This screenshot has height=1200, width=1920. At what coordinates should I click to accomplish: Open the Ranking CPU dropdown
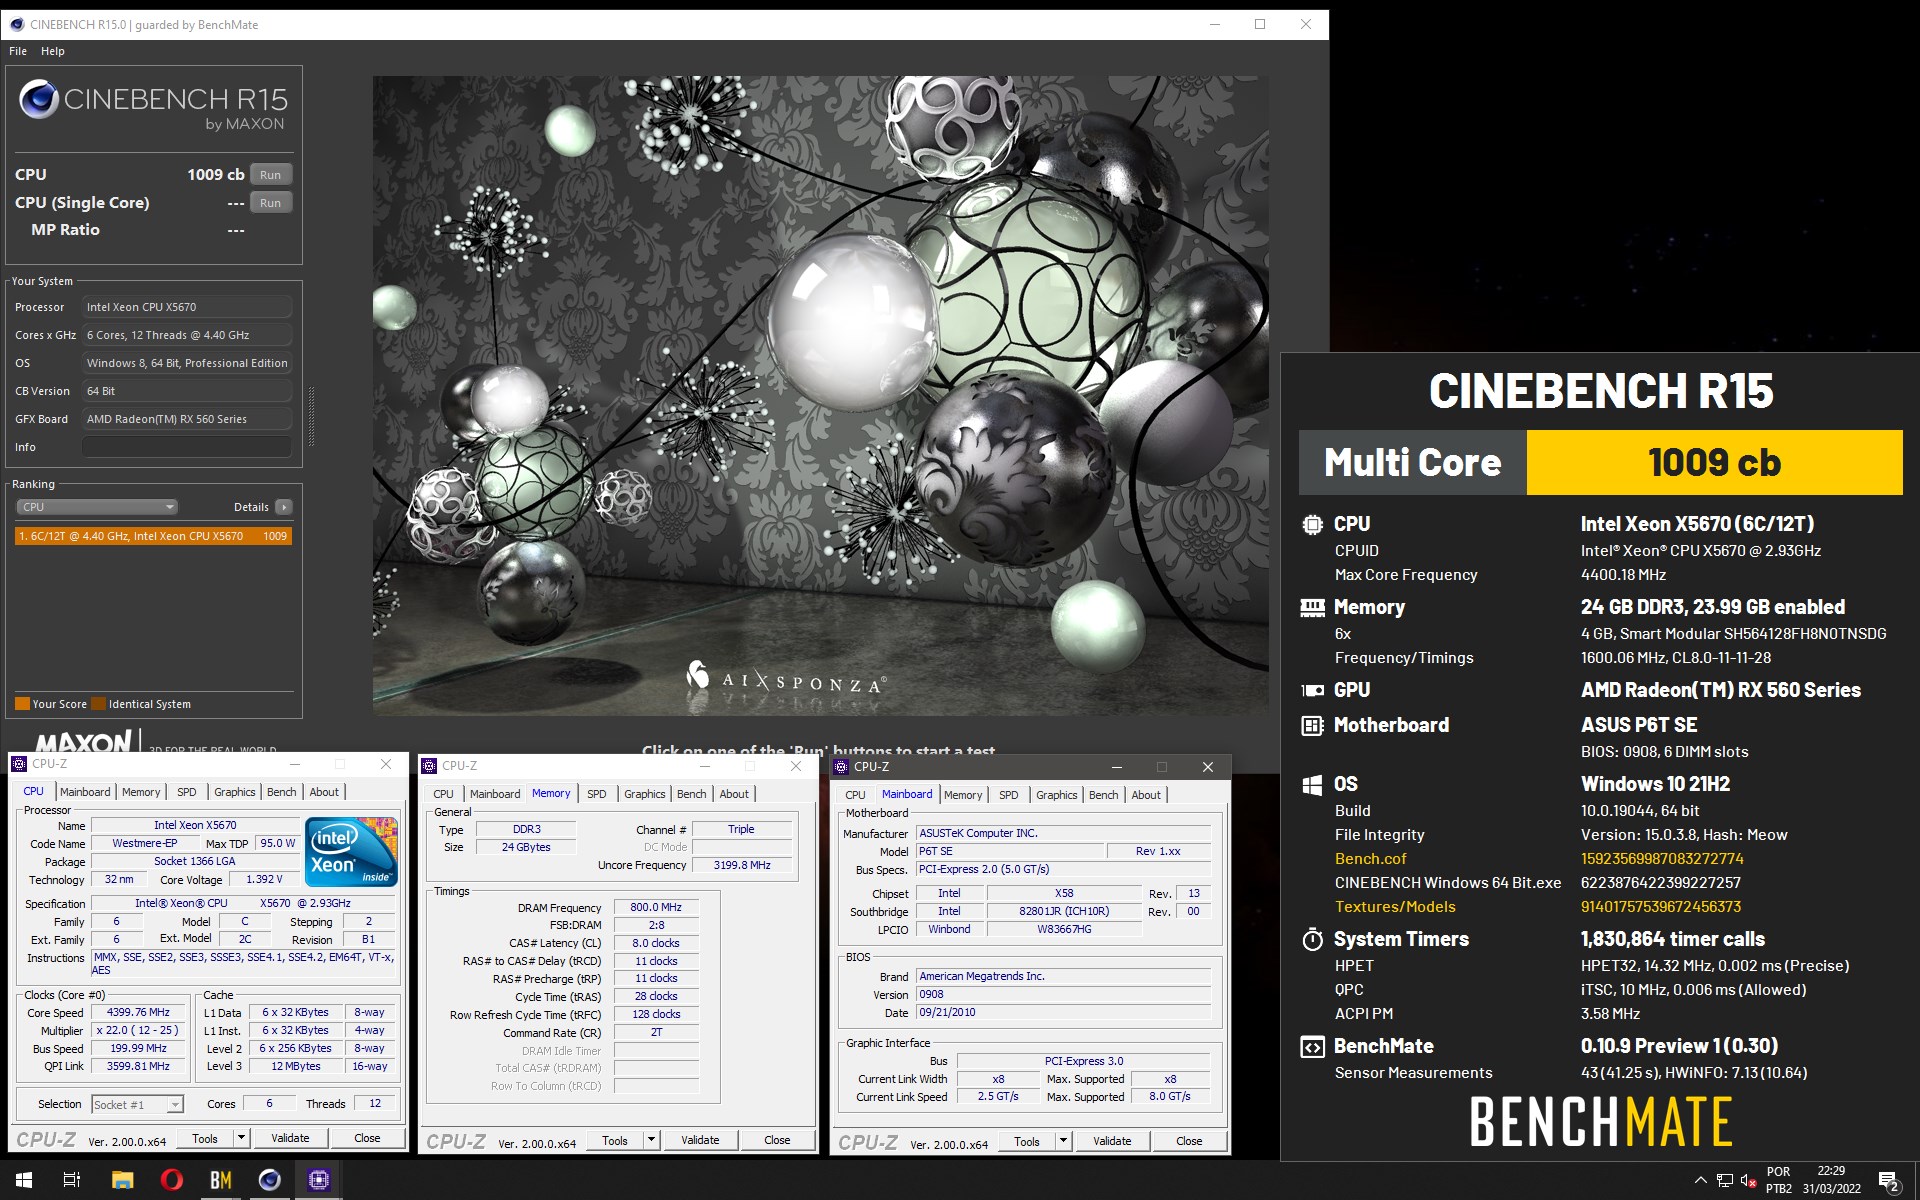[97, 507]
